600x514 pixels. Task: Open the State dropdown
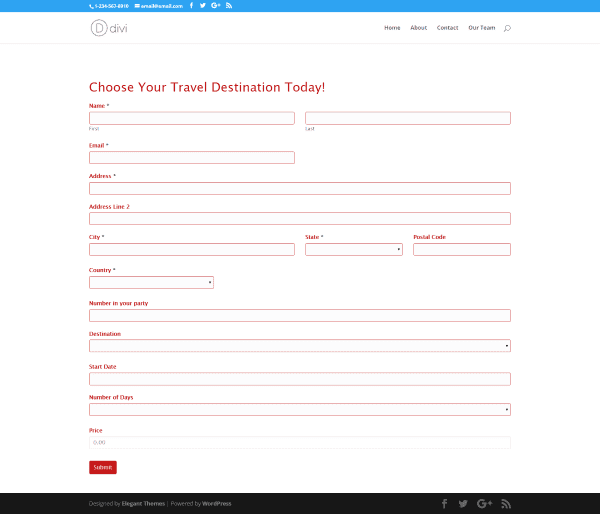click(353, 249)
